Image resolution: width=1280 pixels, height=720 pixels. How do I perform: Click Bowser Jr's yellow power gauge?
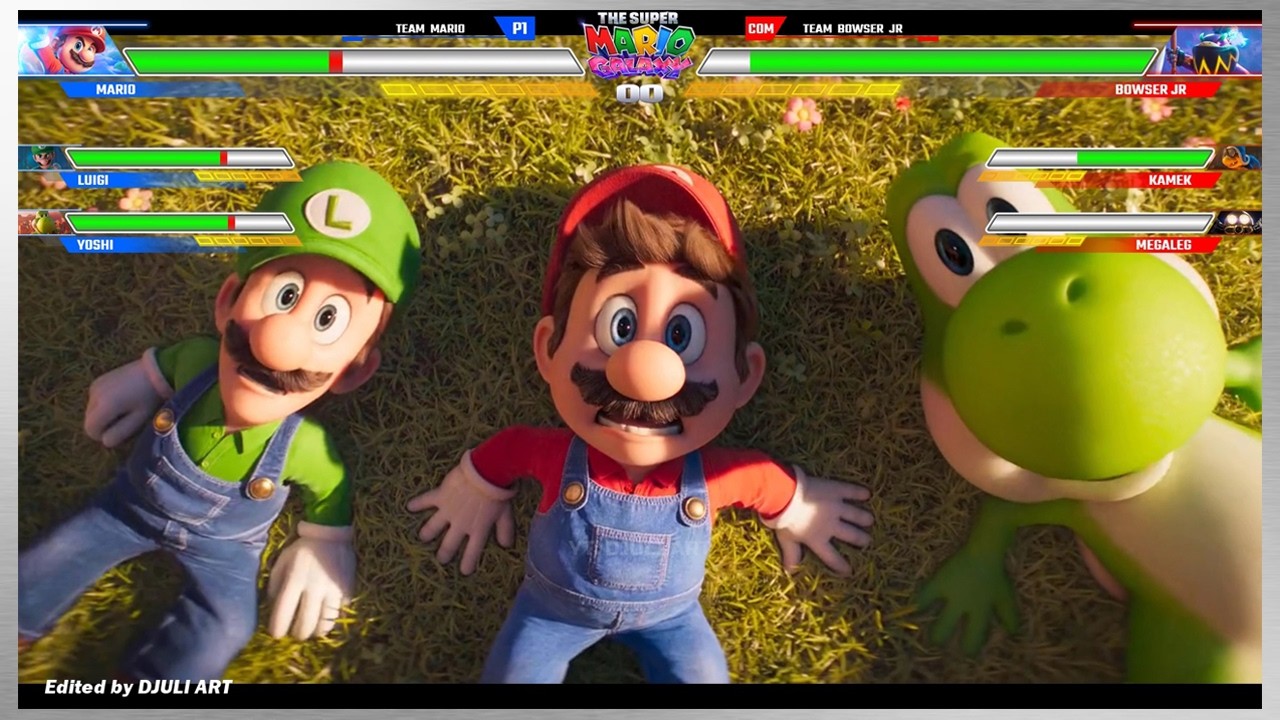coord(793,90)
